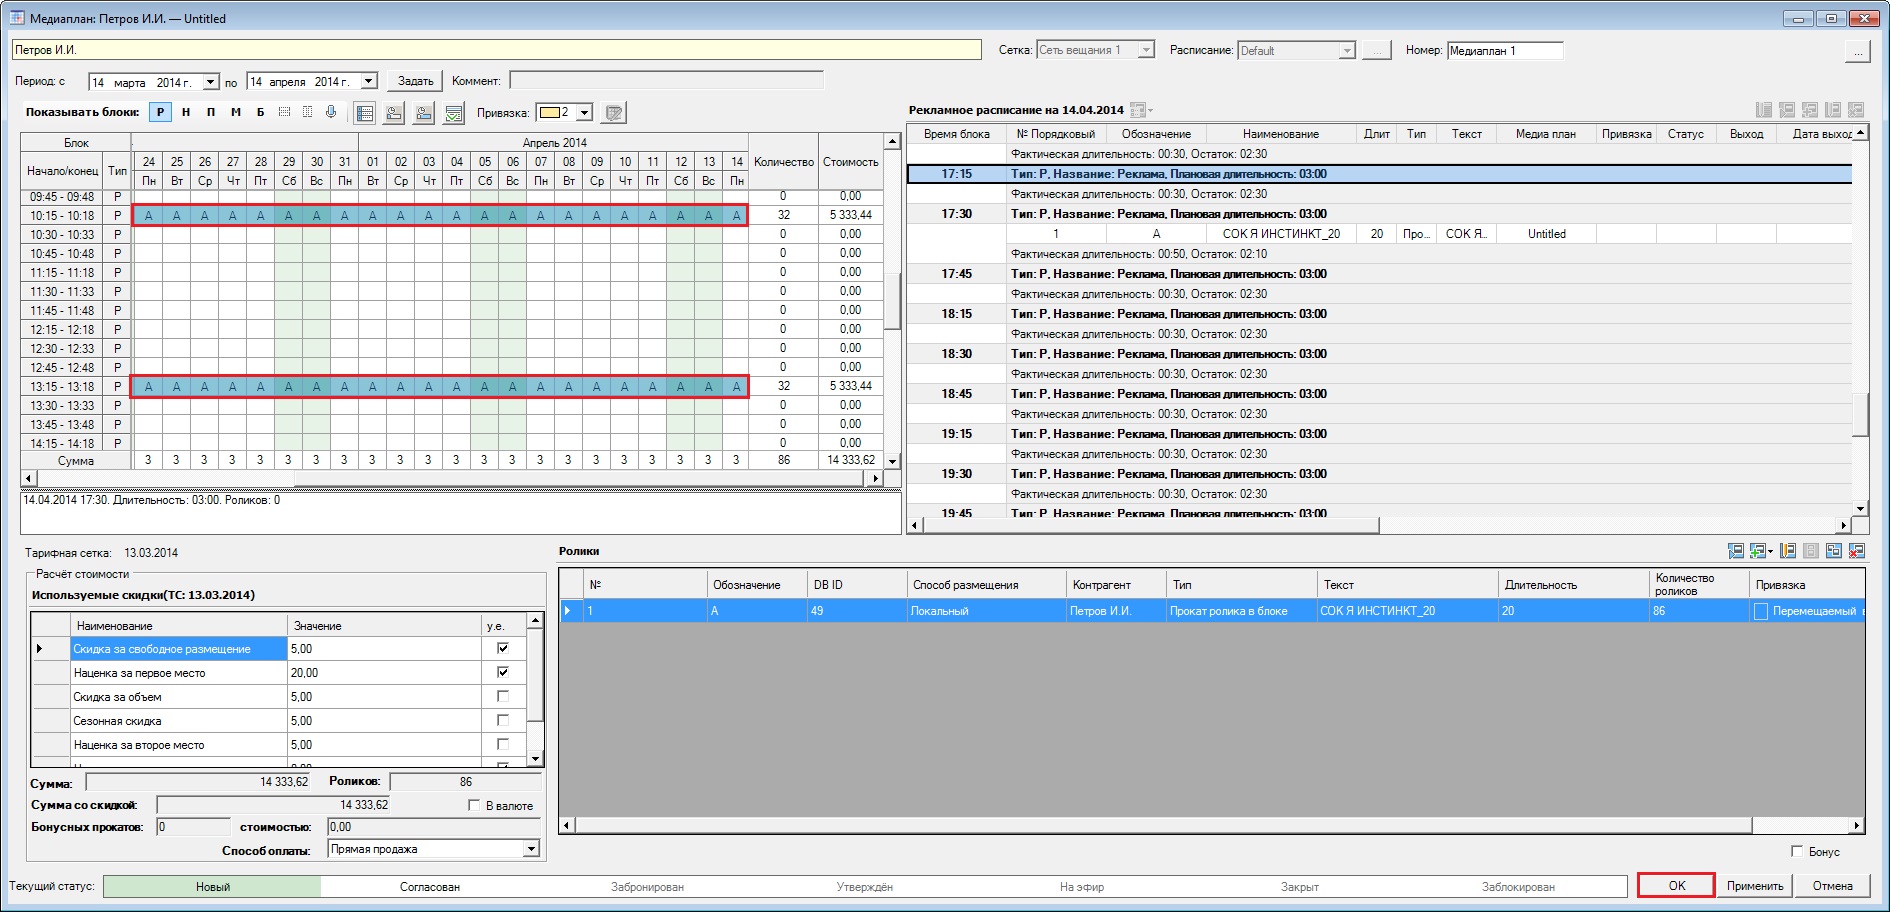Open the period start date dropdown
Viewport: 1890px width, 912px height.
[x=211, y=82]
